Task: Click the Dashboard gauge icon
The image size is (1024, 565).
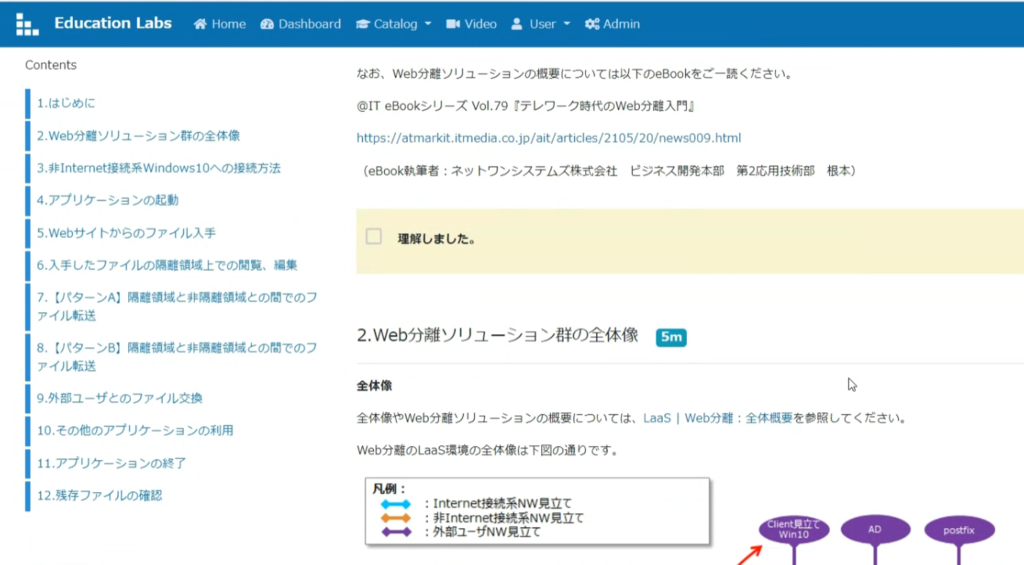Action: click(x=267, y=24)
